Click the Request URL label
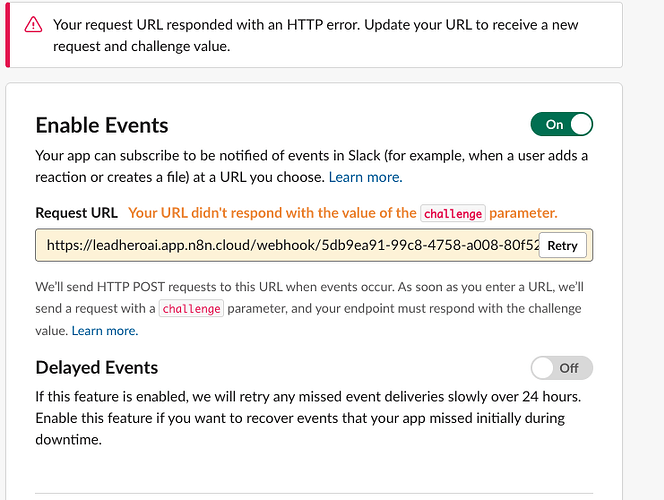This screenshot has height=500, width=664. [77, 213]
